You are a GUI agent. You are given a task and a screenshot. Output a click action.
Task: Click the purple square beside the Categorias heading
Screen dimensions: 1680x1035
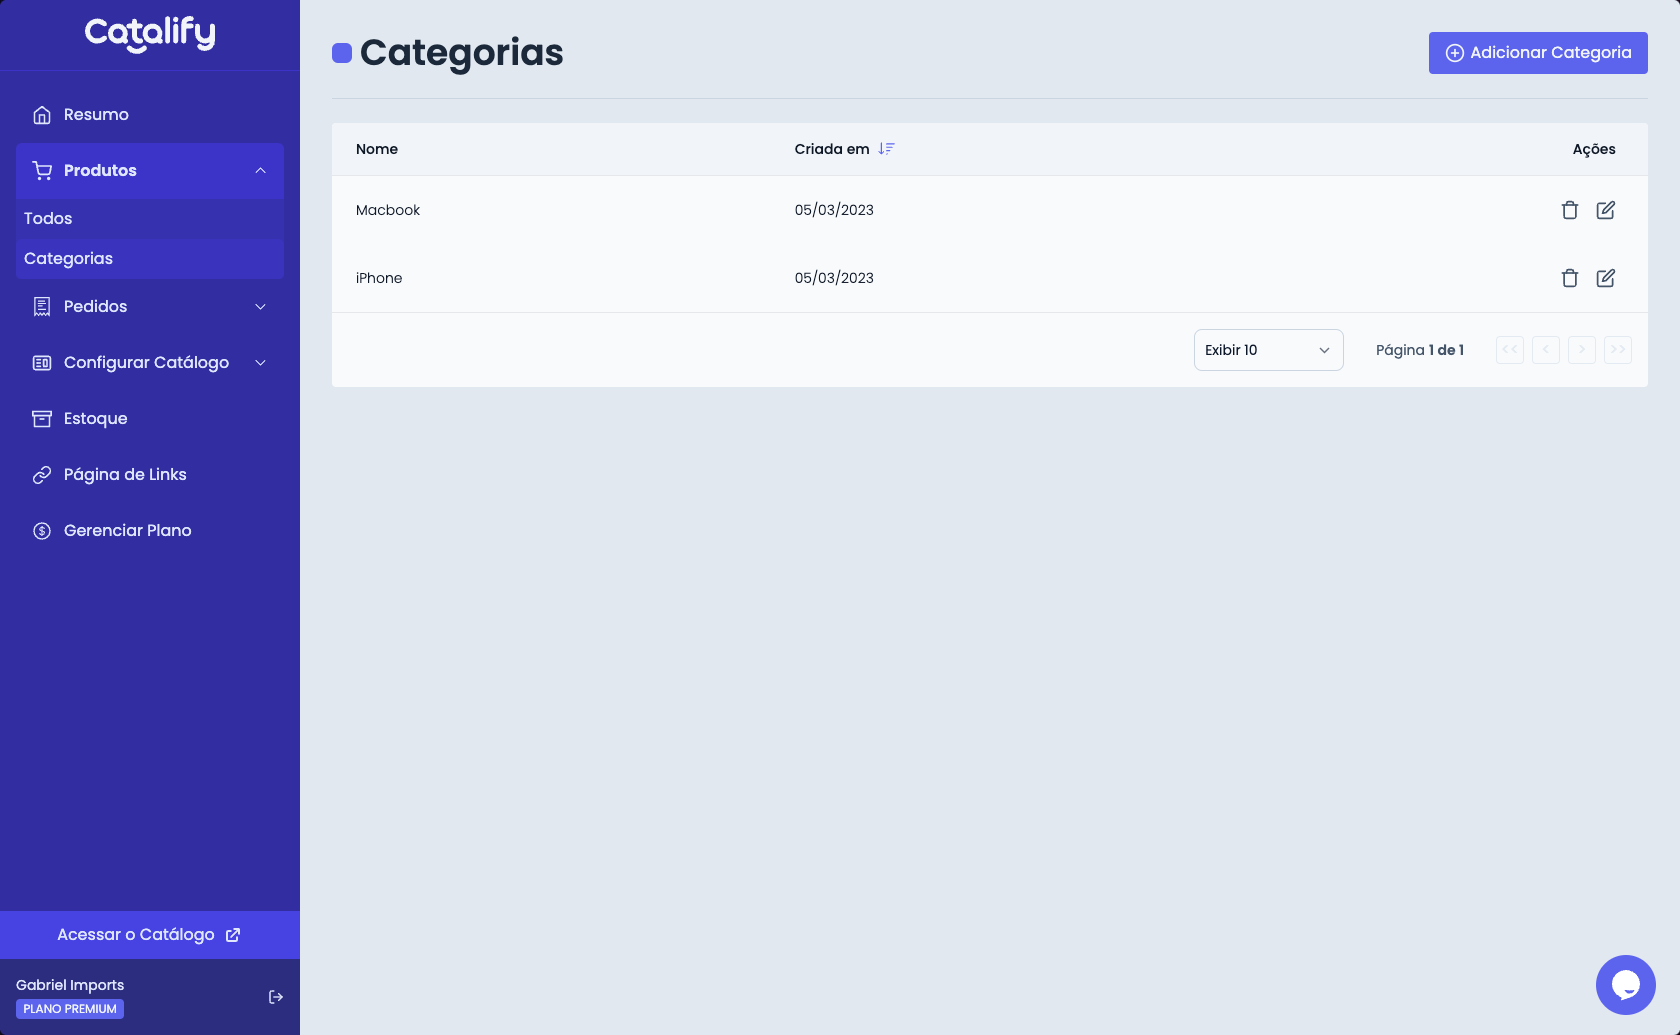342,53
